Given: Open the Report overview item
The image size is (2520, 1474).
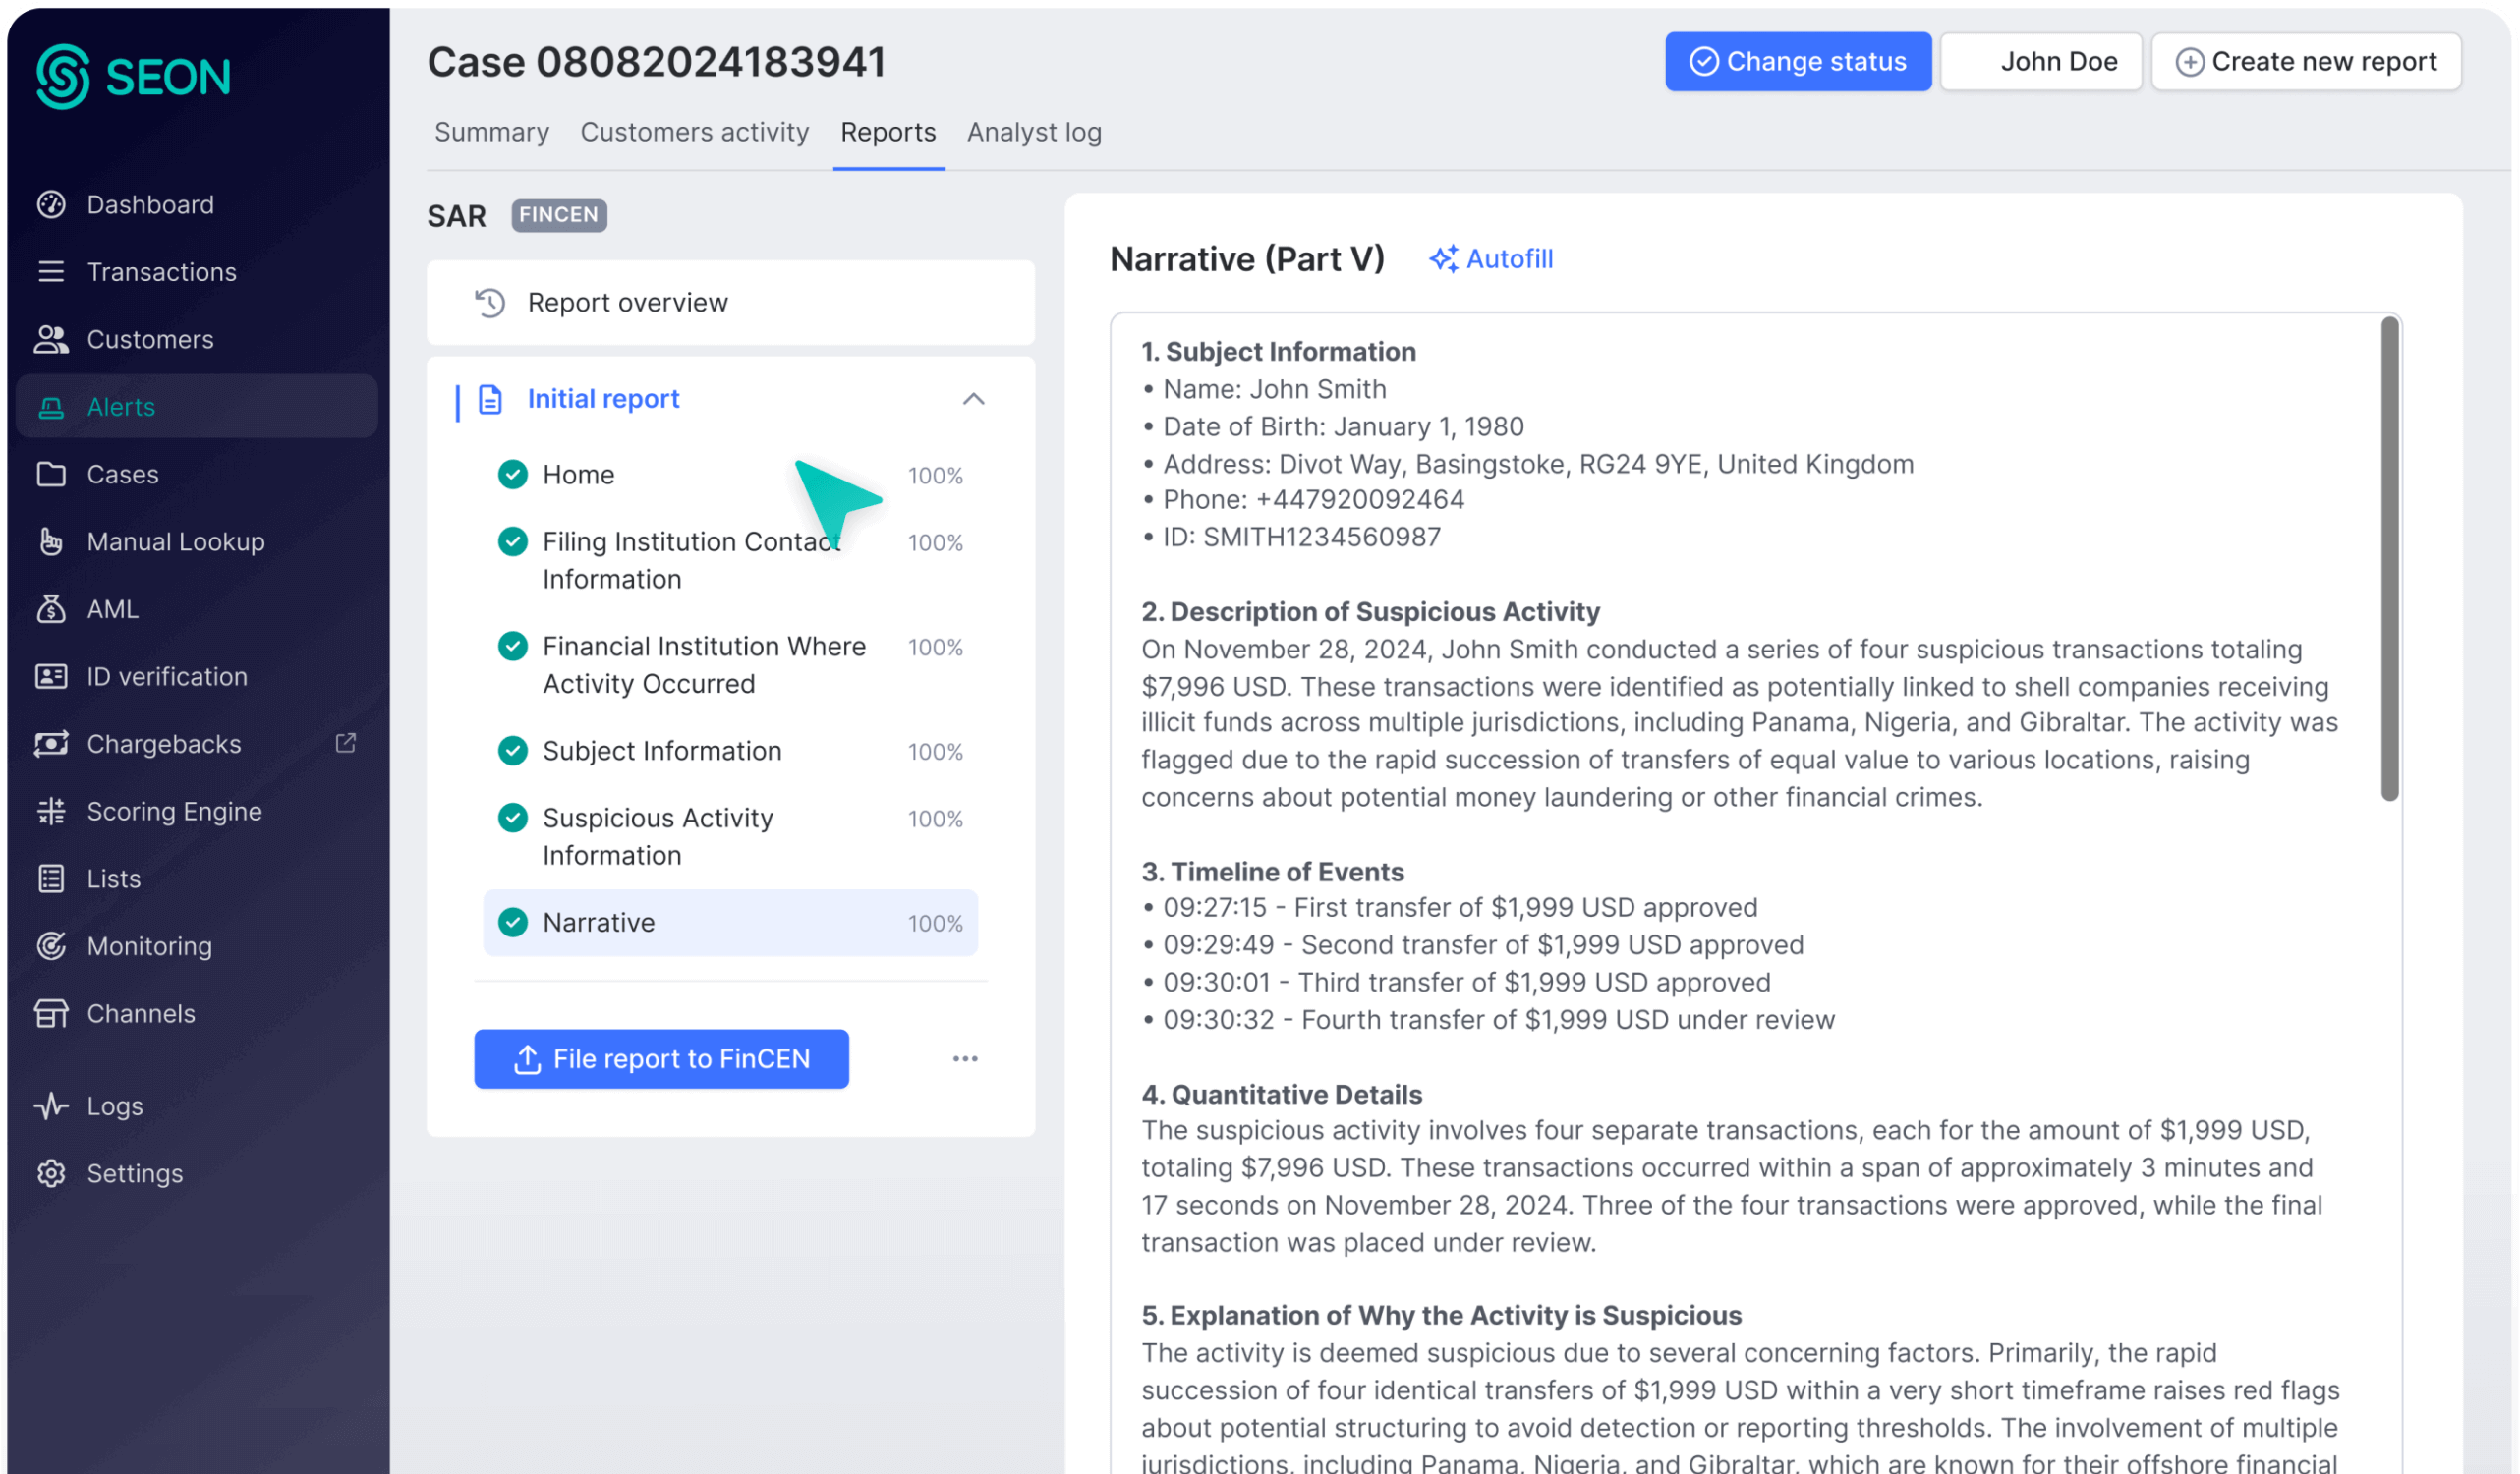Looking at the screenshot, I should coord(627,302).
